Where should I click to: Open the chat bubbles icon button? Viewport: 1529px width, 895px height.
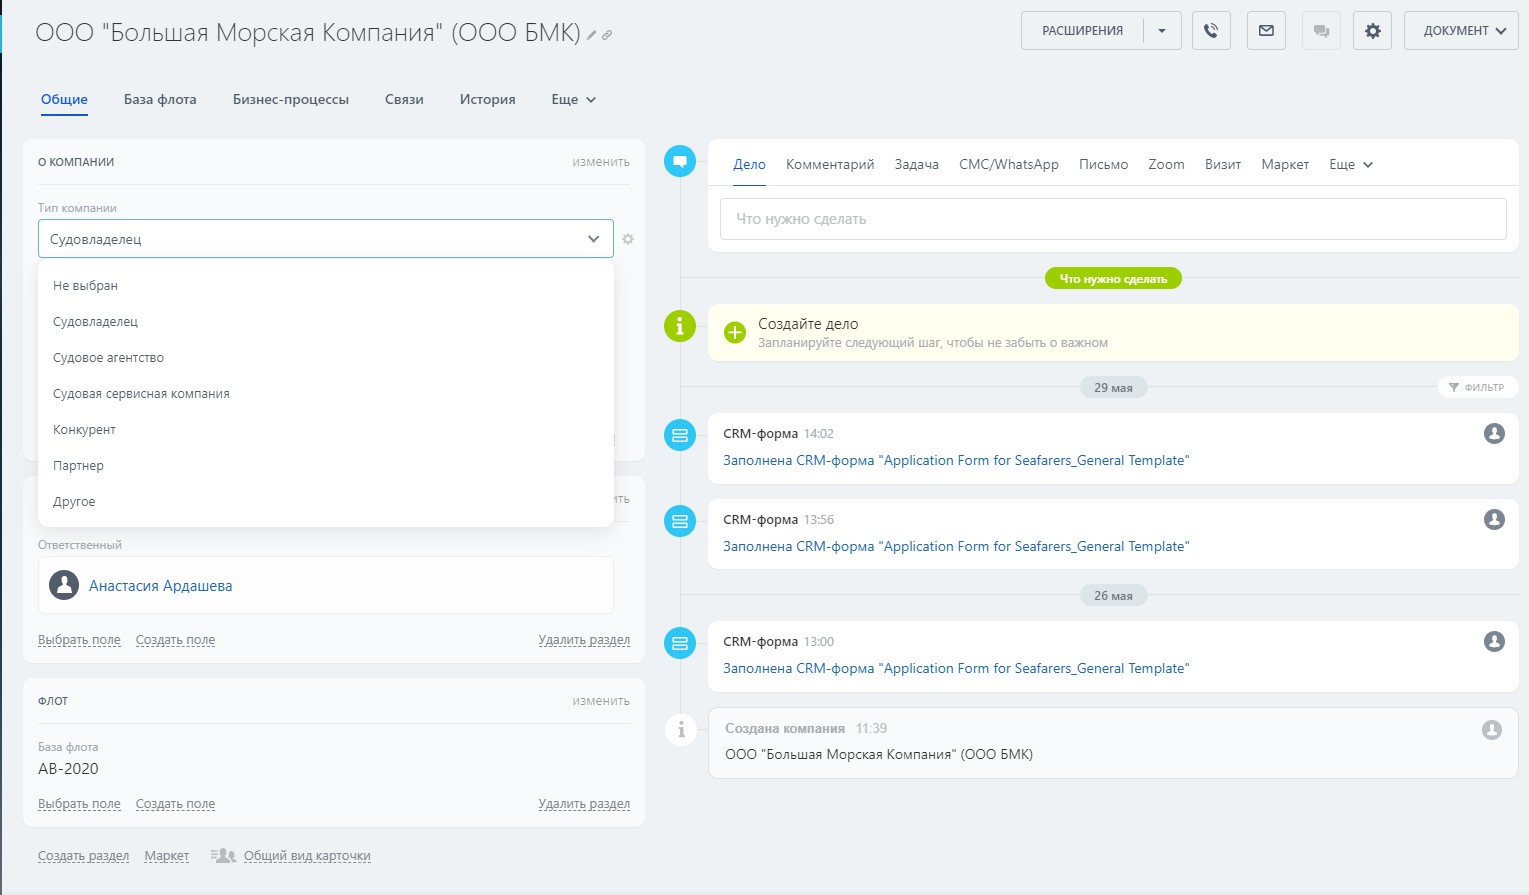1321,31
